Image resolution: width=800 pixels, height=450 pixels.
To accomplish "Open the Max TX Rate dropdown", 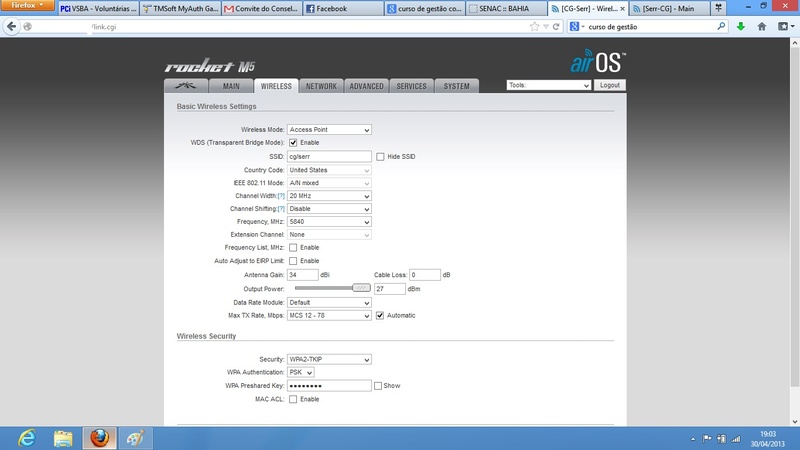I will pyautogui.click(x=329, y=315).
